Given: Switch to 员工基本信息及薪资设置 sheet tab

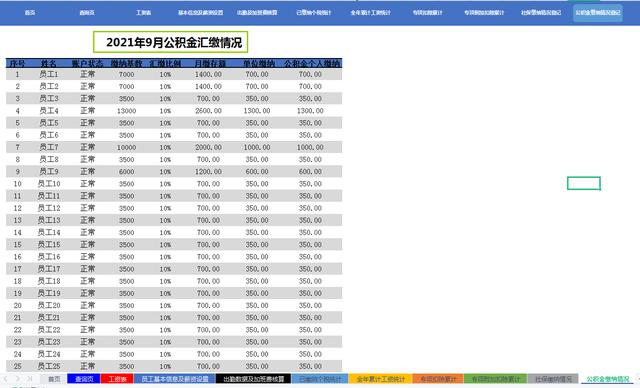Looking at the screenshot, I should pos(174,379).
